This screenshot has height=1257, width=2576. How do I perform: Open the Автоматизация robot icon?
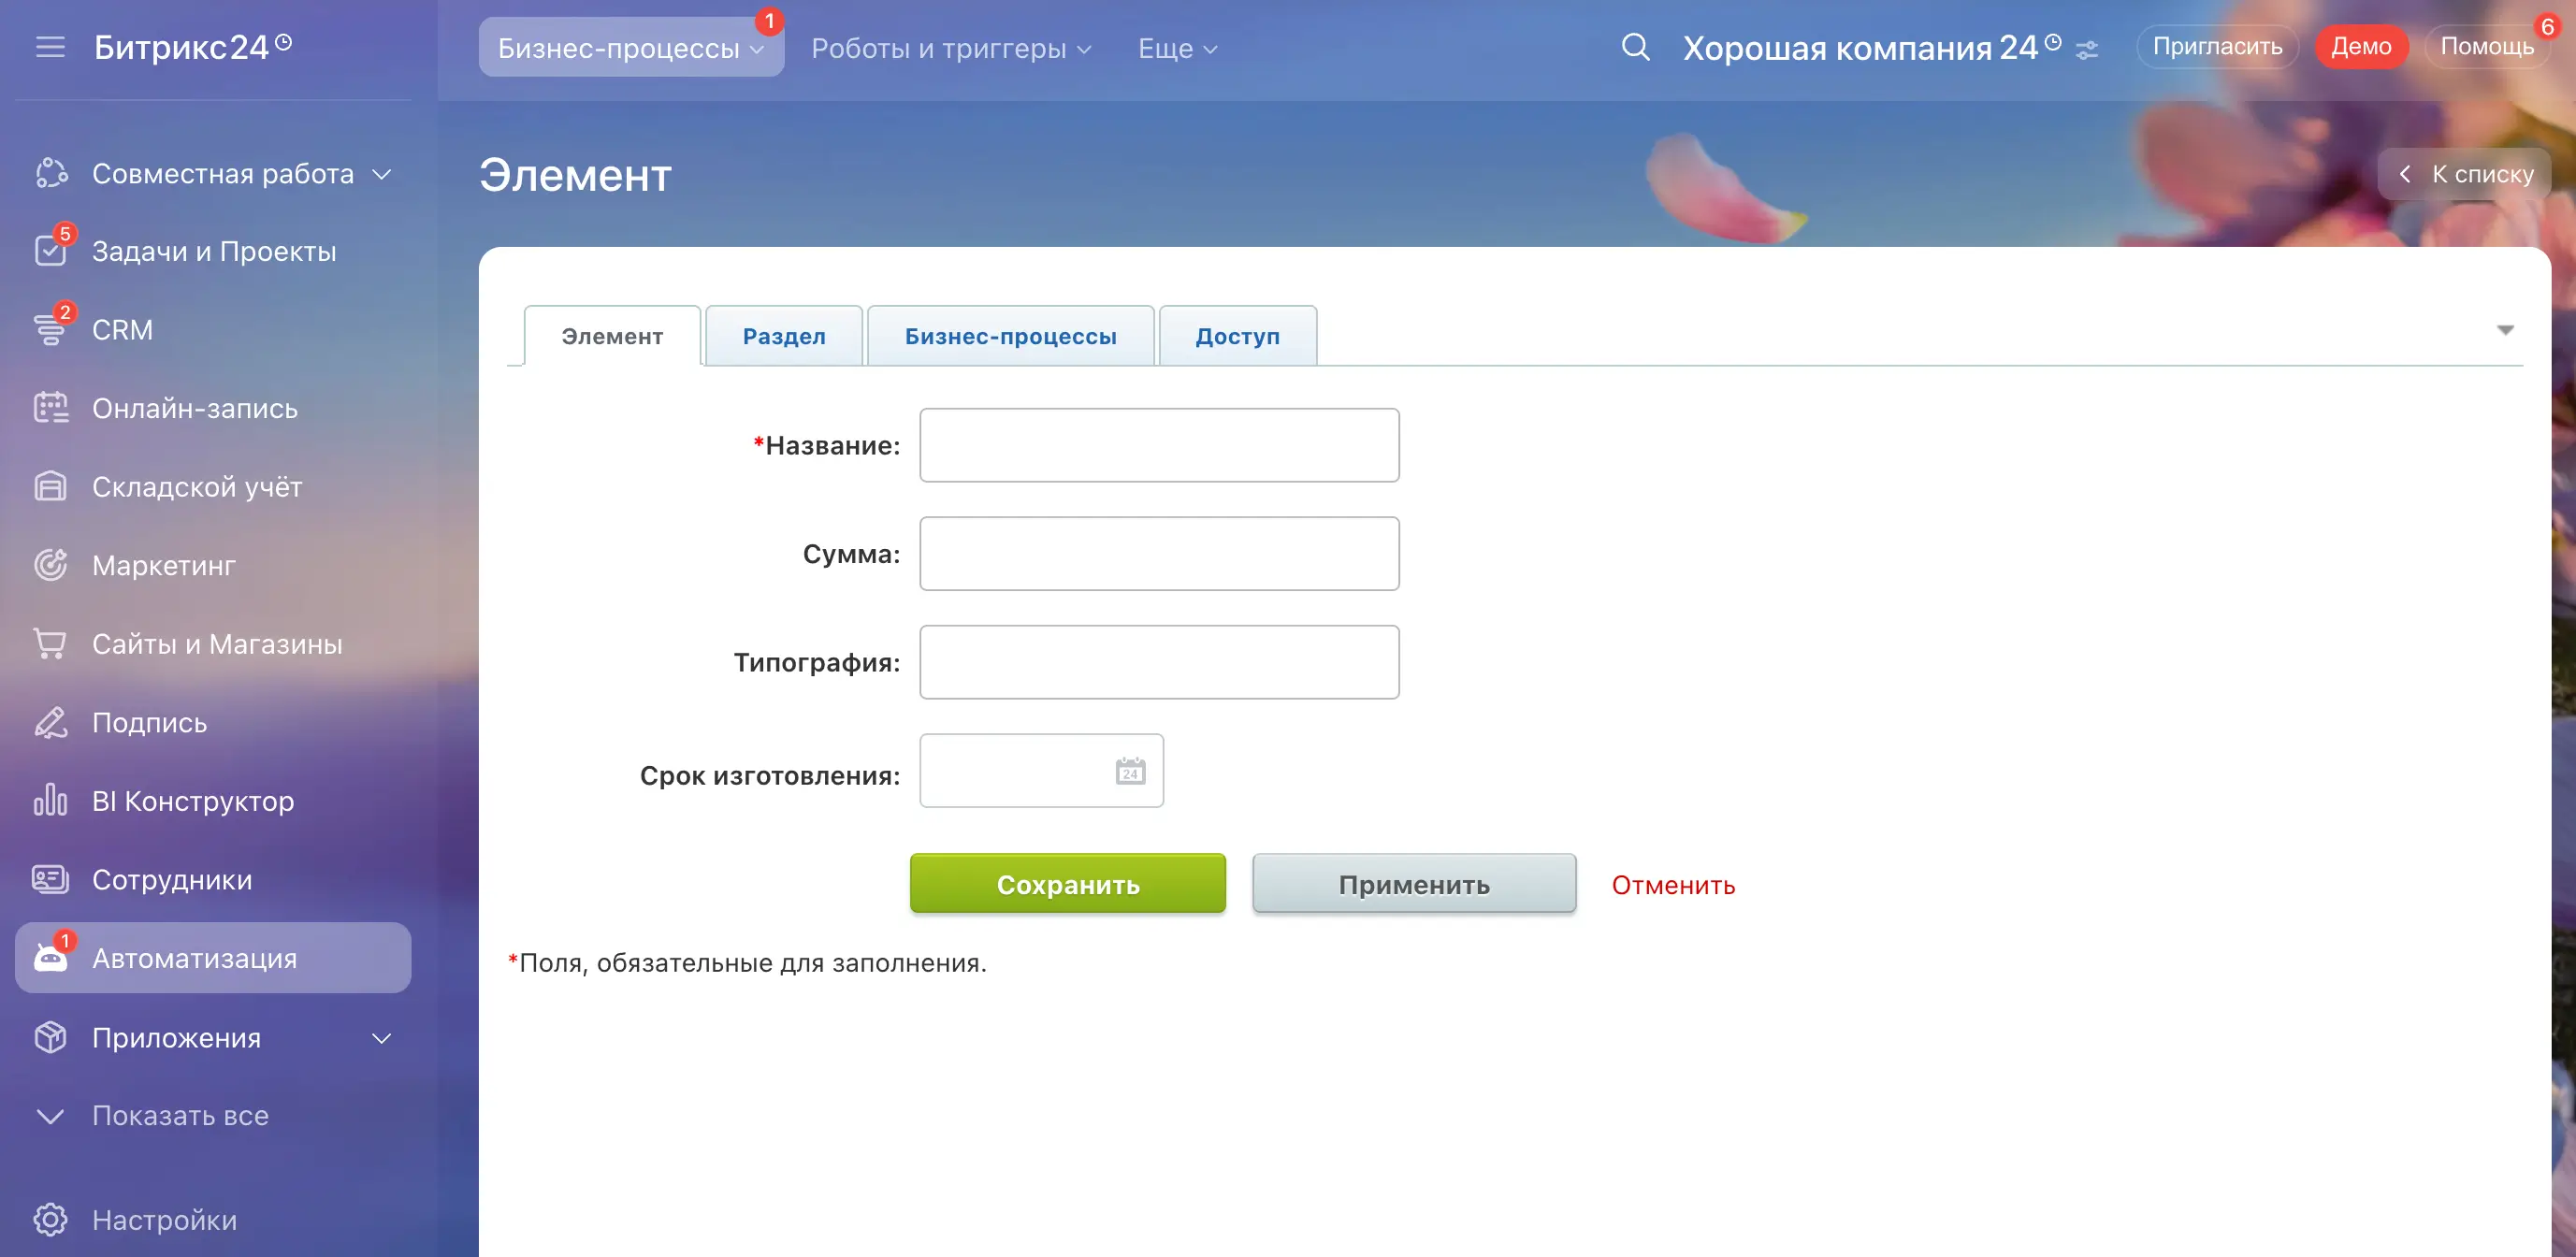coord(50,958)
